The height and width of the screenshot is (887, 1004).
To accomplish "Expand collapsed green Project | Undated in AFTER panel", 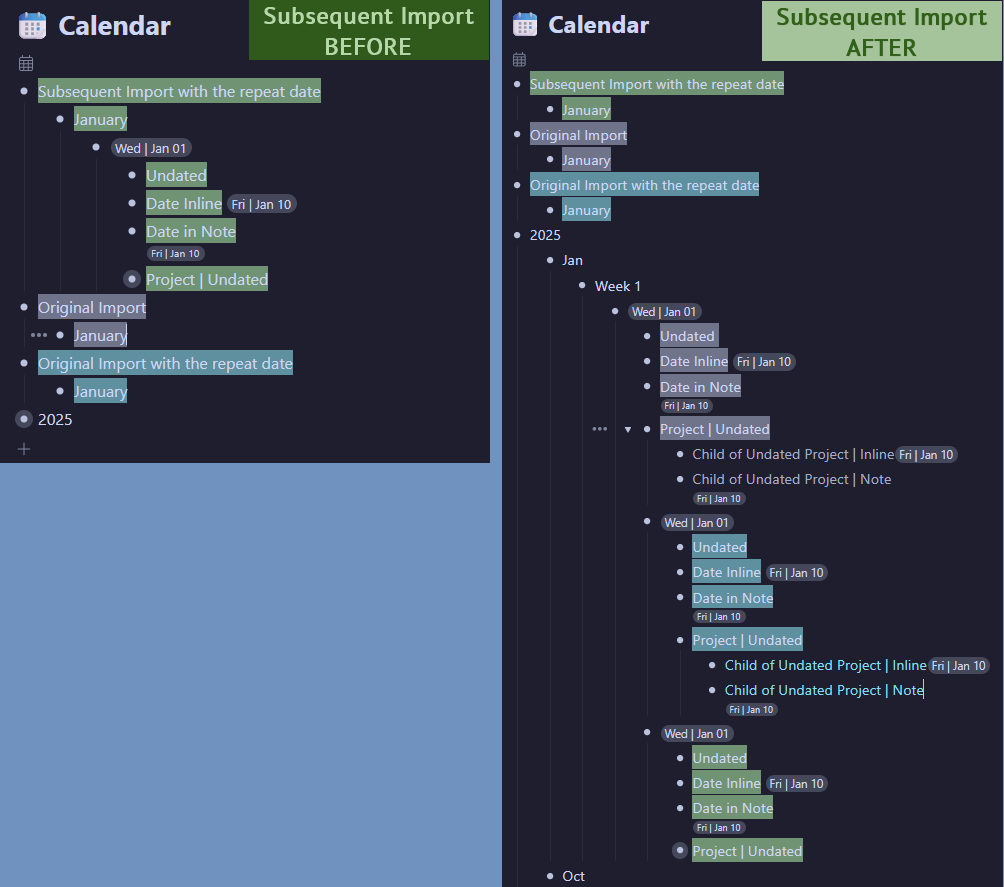I will click(x=680, y=851).
